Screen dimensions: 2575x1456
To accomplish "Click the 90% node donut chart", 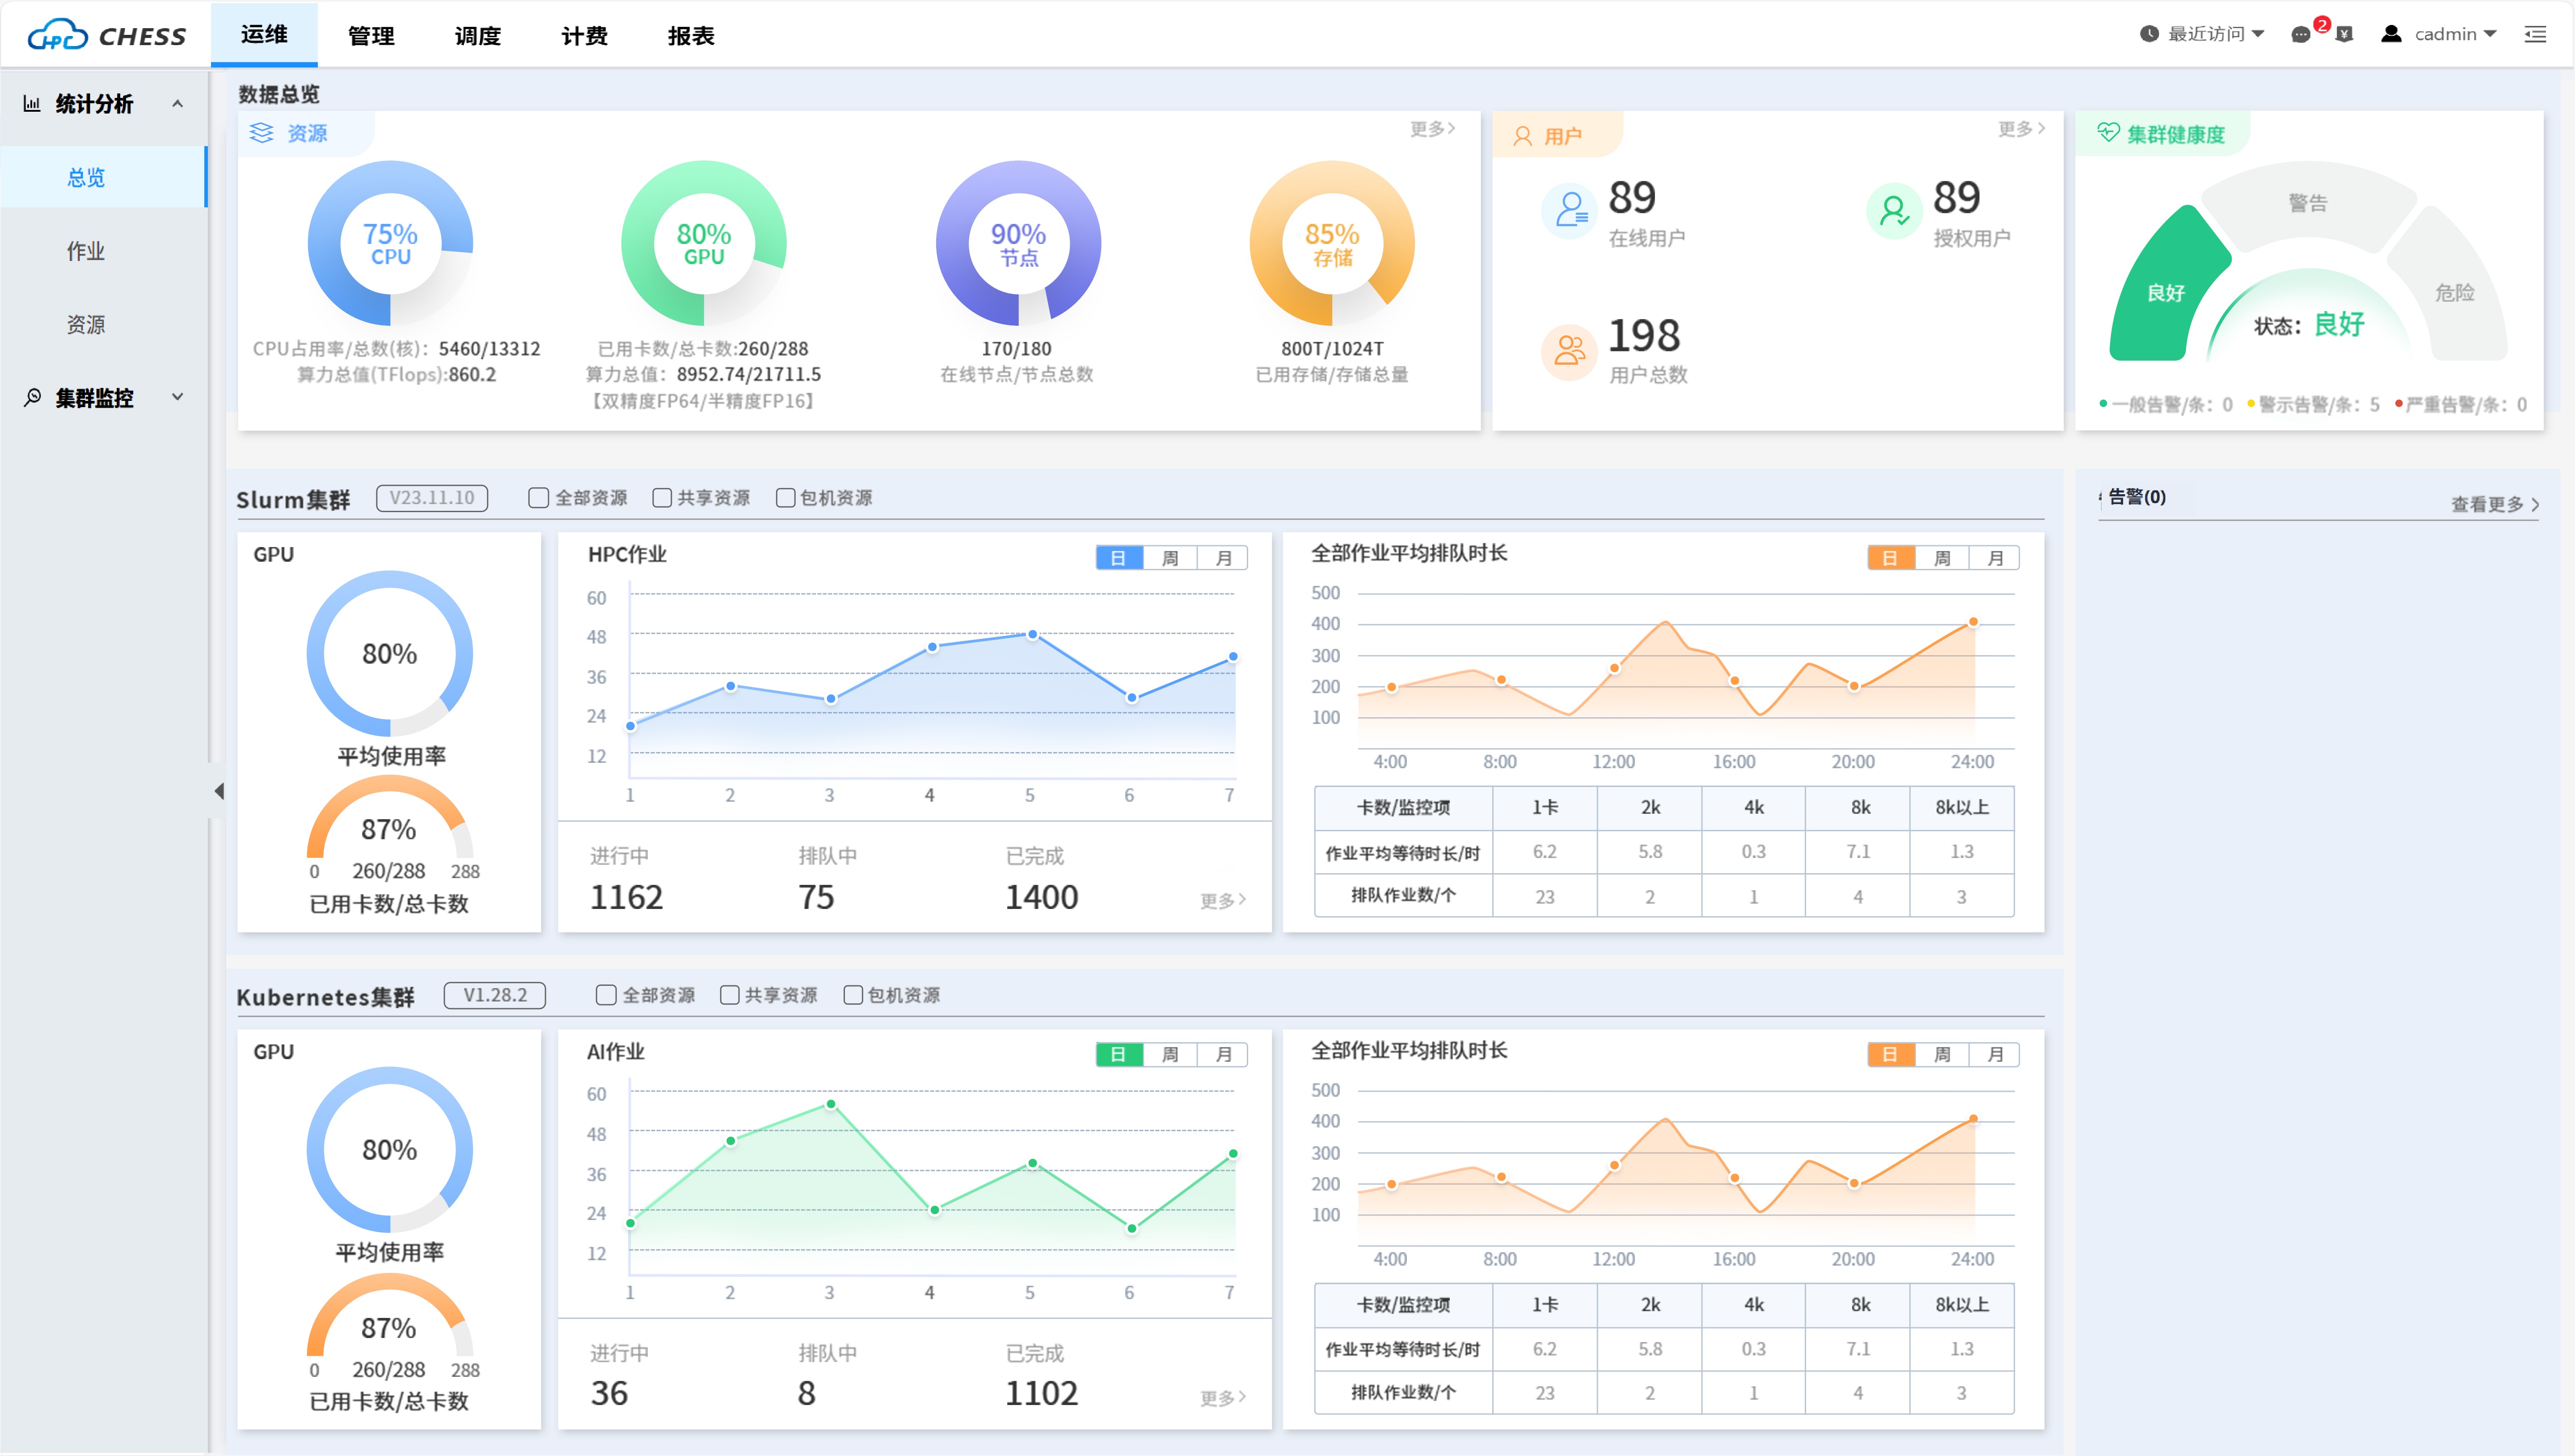I will [x=1018, y=243].
